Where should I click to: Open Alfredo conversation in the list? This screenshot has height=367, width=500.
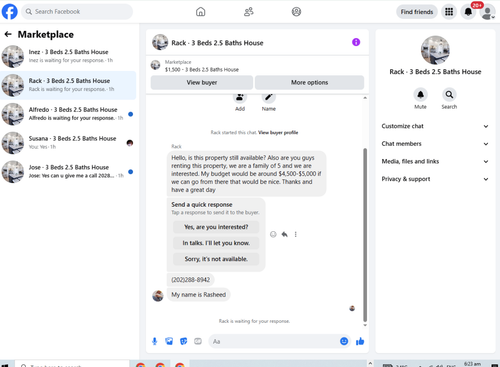pos(68,114)
